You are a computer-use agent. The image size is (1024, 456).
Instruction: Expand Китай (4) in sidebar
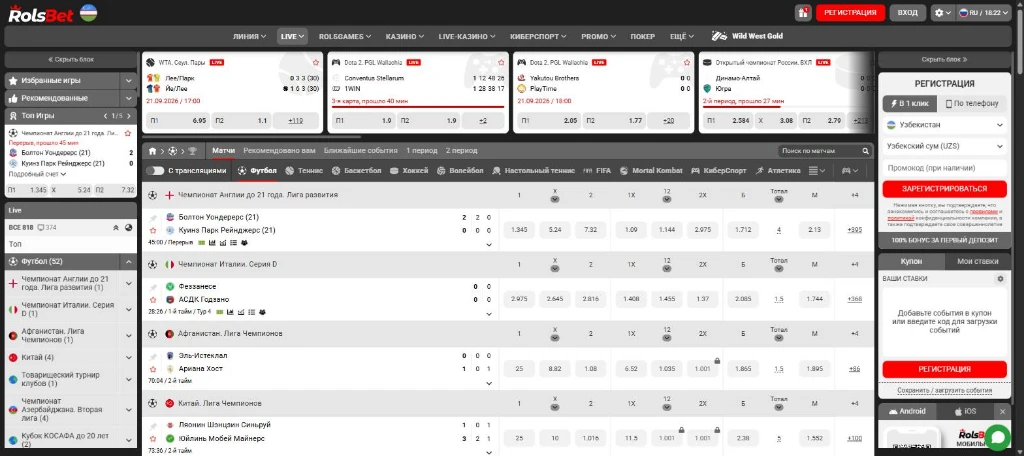(x=129, y=357)
